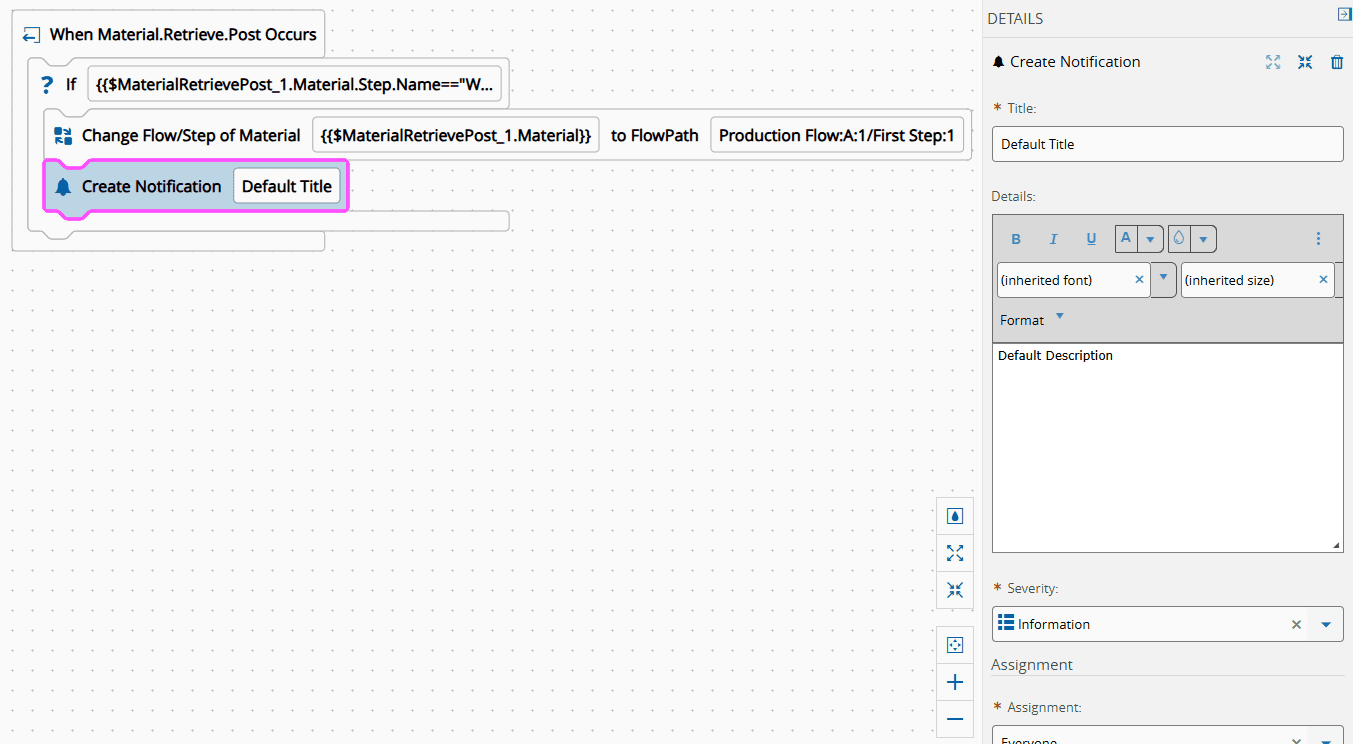Open the font color picker arrow
The image size is (1353, 744).
(1150, 239)
